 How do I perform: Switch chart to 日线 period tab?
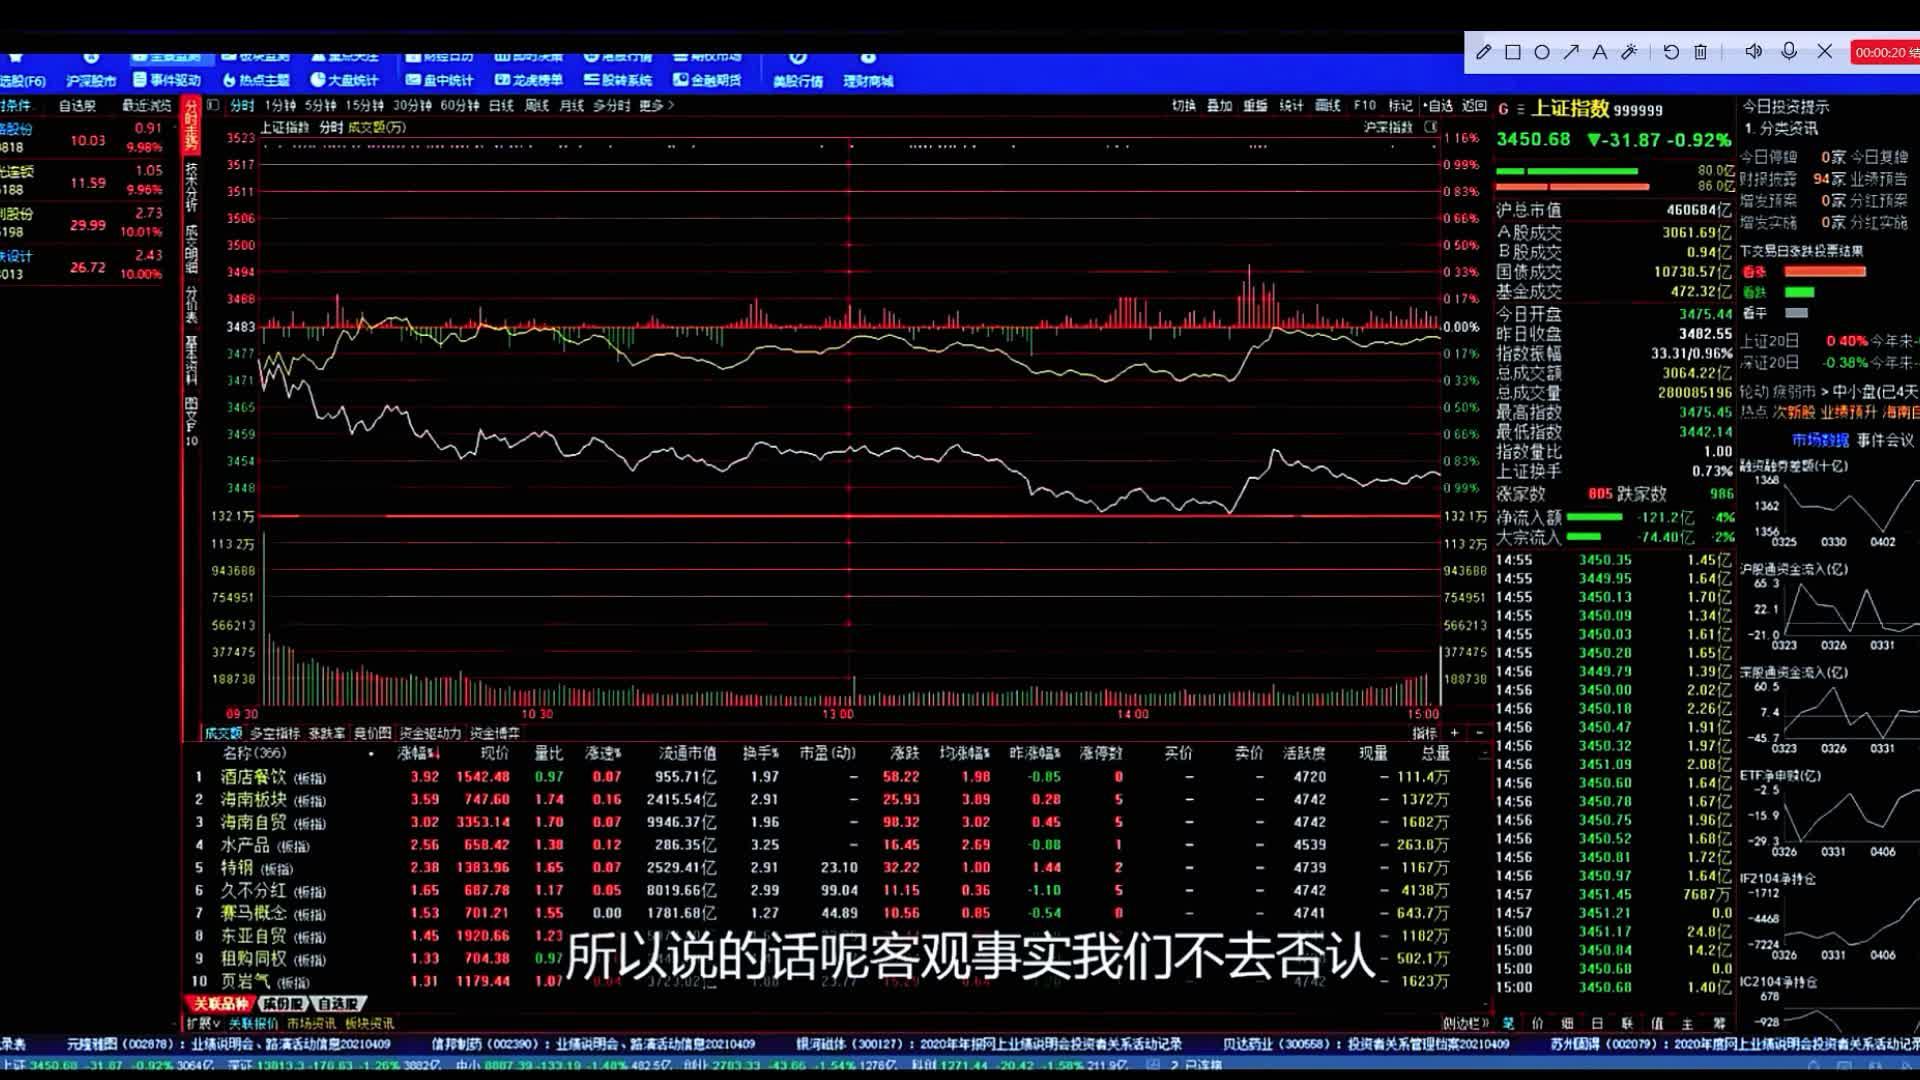pos(500,105)
